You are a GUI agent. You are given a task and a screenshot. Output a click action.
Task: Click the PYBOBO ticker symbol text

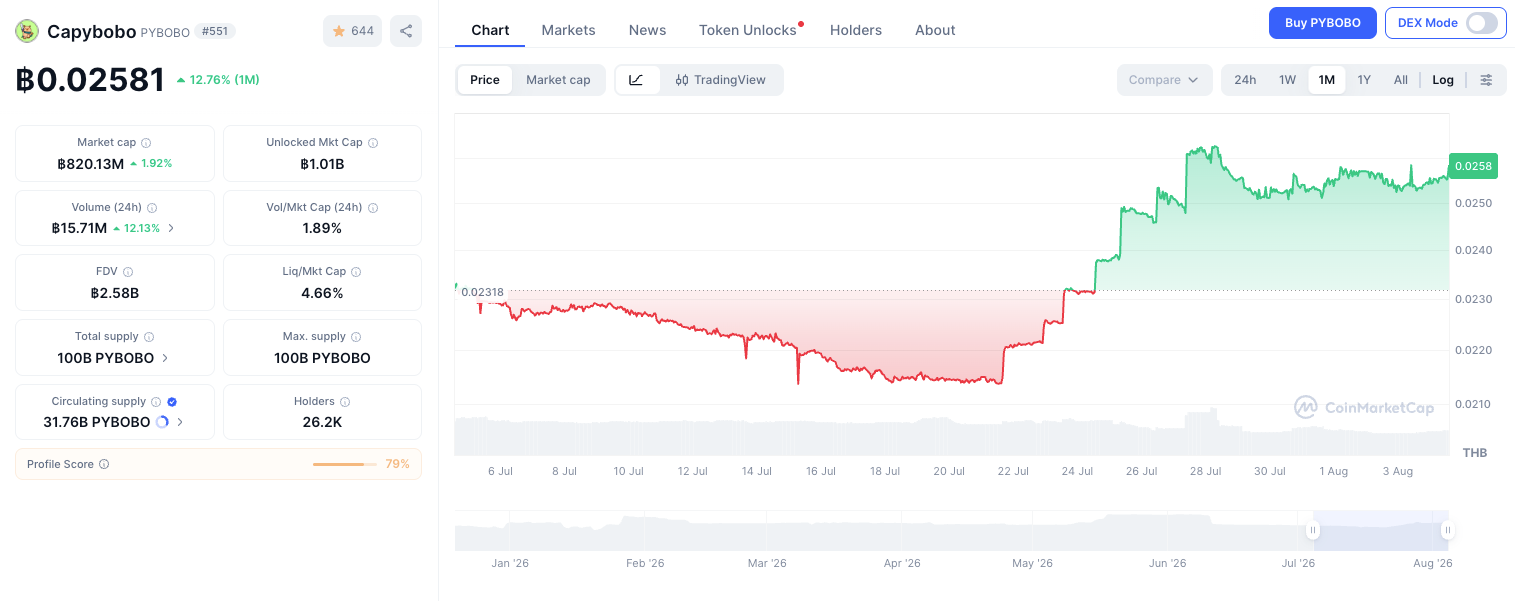pyautogui.click(x=165, y=32)
